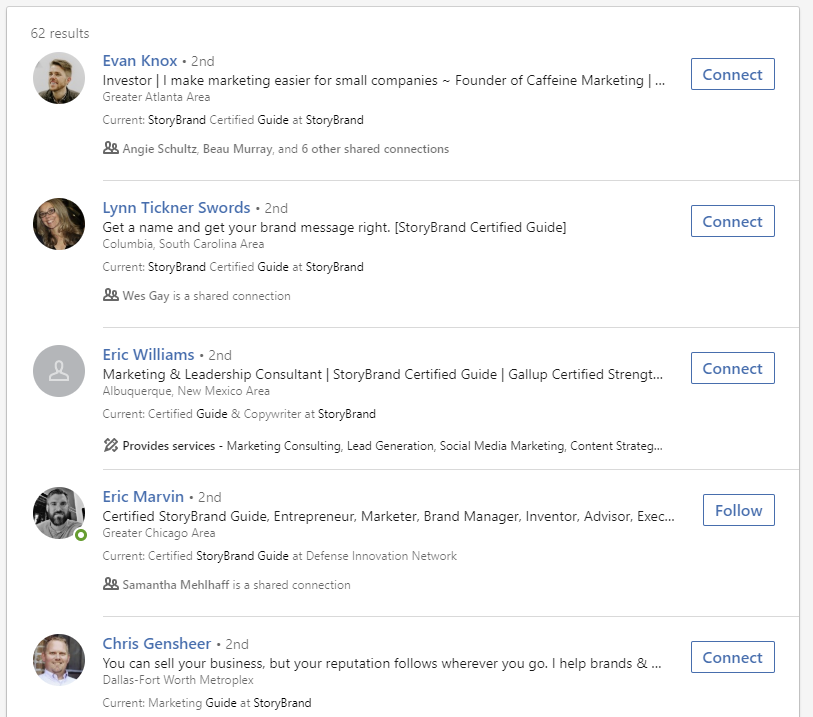Open the Lynn Tickner Swords name link

[176, 208]
